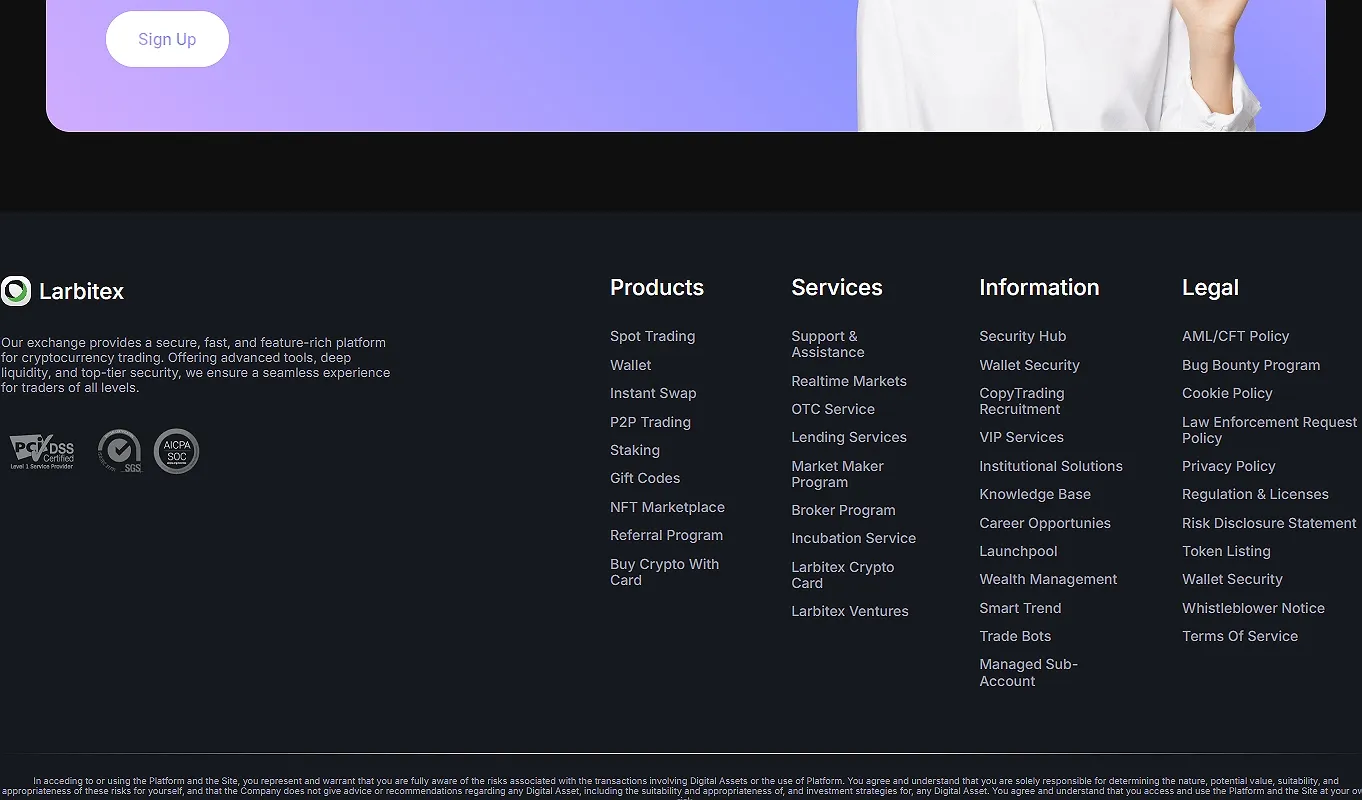This screenshot has width=1362, height=800.
Task: Open Launchpool in Information column
Action: (1018, 551)
